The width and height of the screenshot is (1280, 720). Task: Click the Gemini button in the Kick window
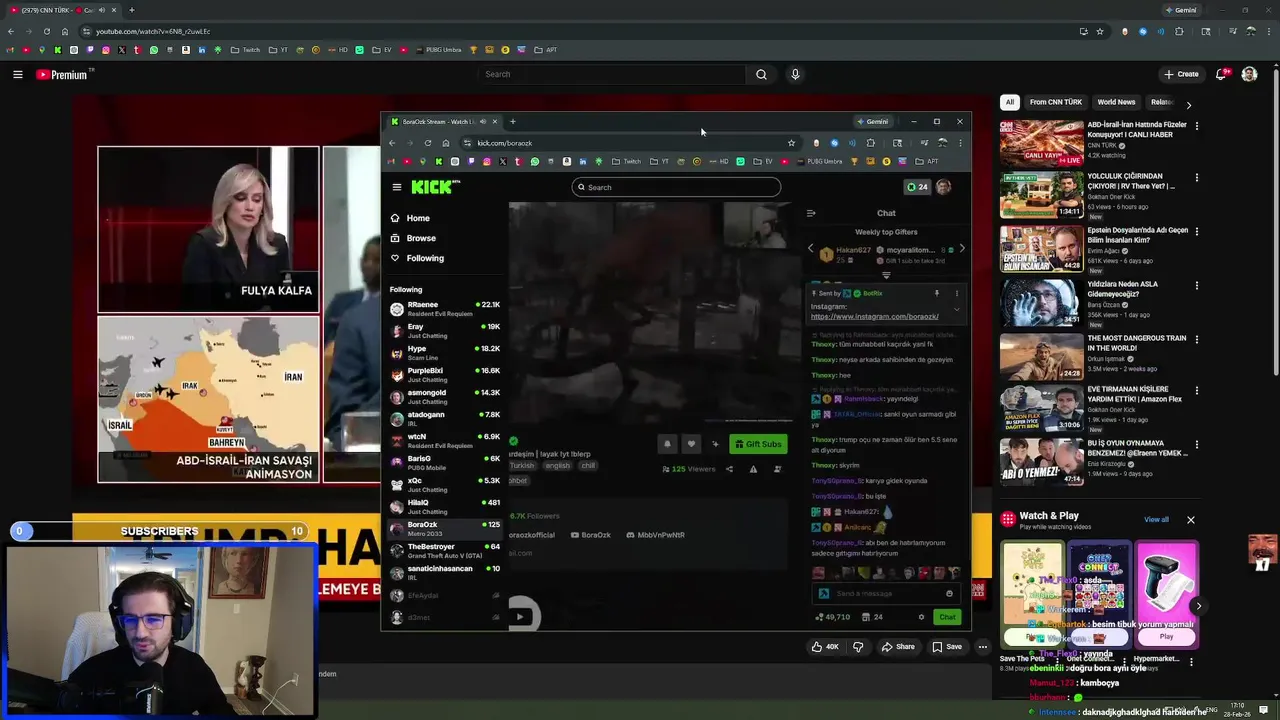pos(873,122)
